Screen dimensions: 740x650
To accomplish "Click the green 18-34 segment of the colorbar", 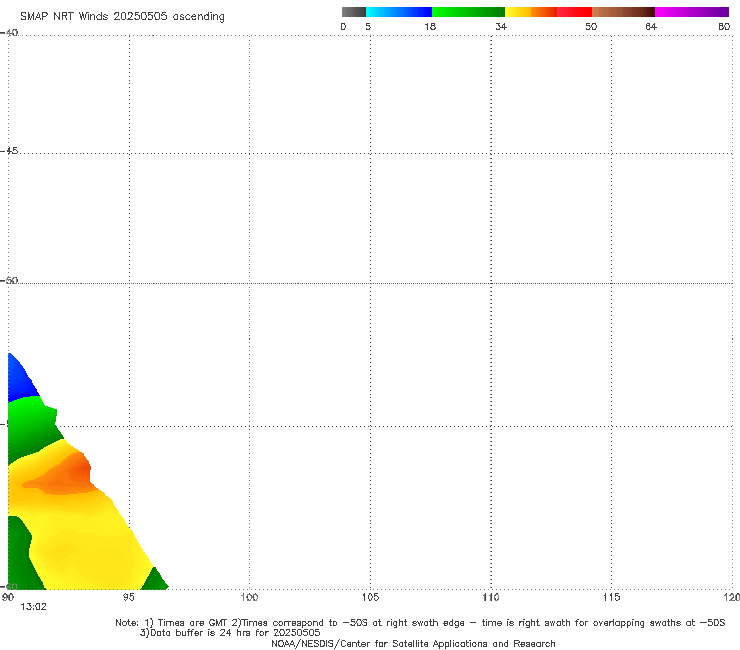I will click(x=468, y=12).
